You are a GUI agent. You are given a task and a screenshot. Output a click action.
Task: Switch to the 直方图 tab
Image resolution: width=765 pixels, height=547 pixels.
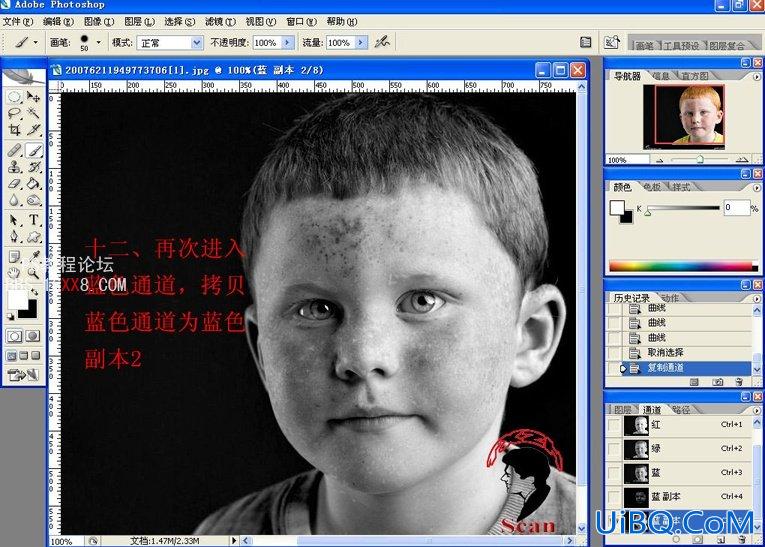point(694,76)
